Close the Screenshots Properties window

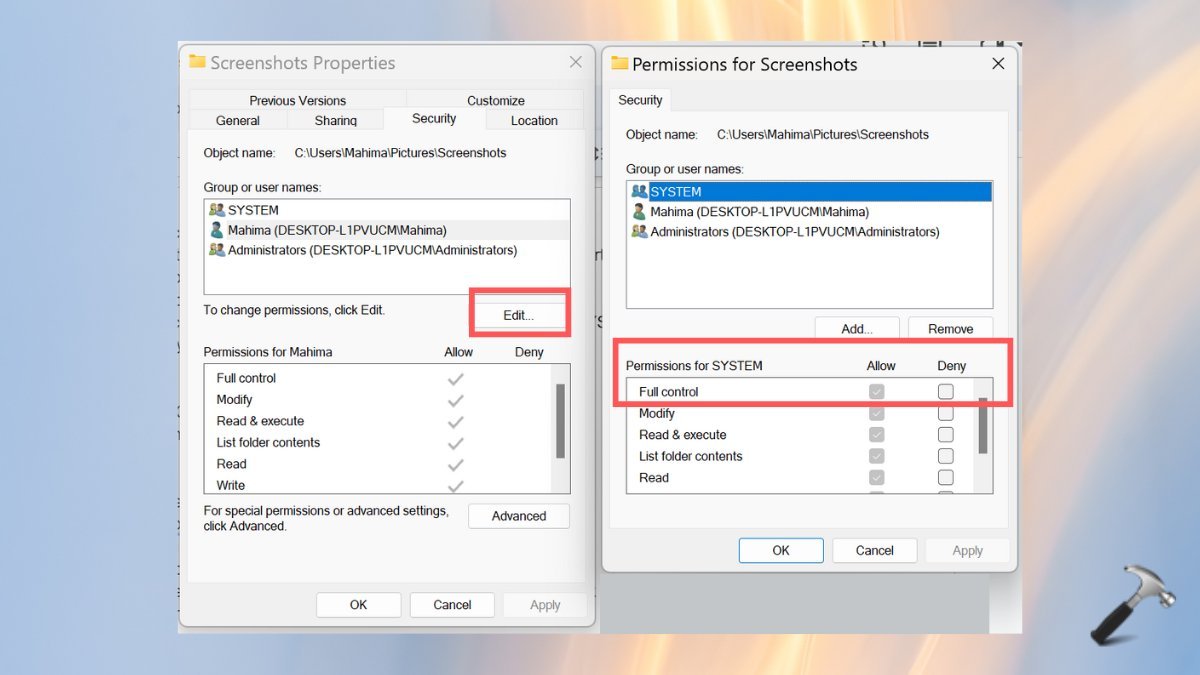click(x=576, y=62)
